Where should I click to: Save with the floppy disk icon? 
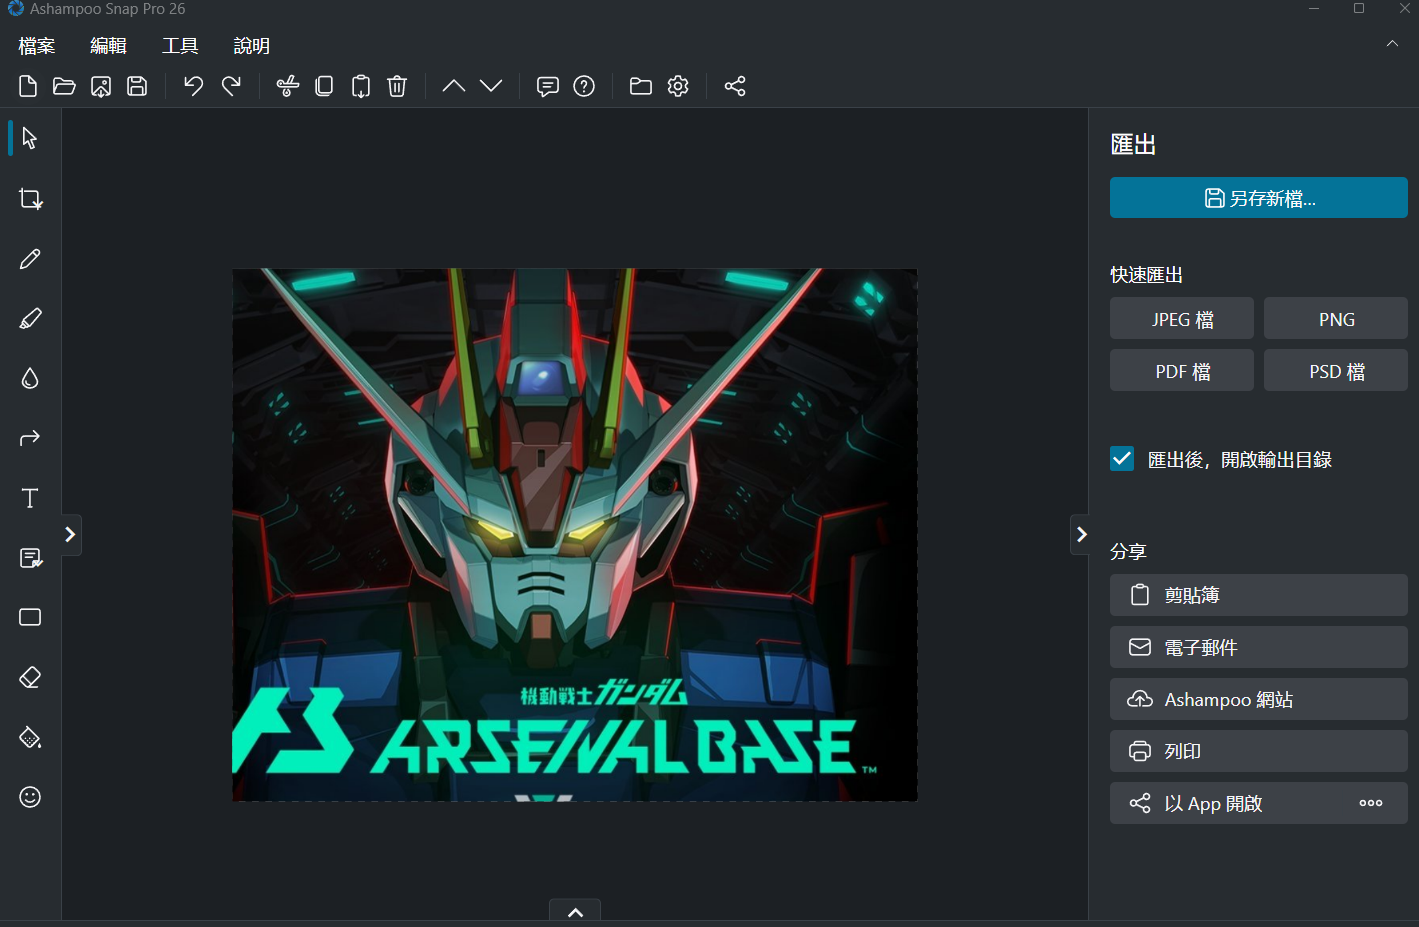(137, 86)
